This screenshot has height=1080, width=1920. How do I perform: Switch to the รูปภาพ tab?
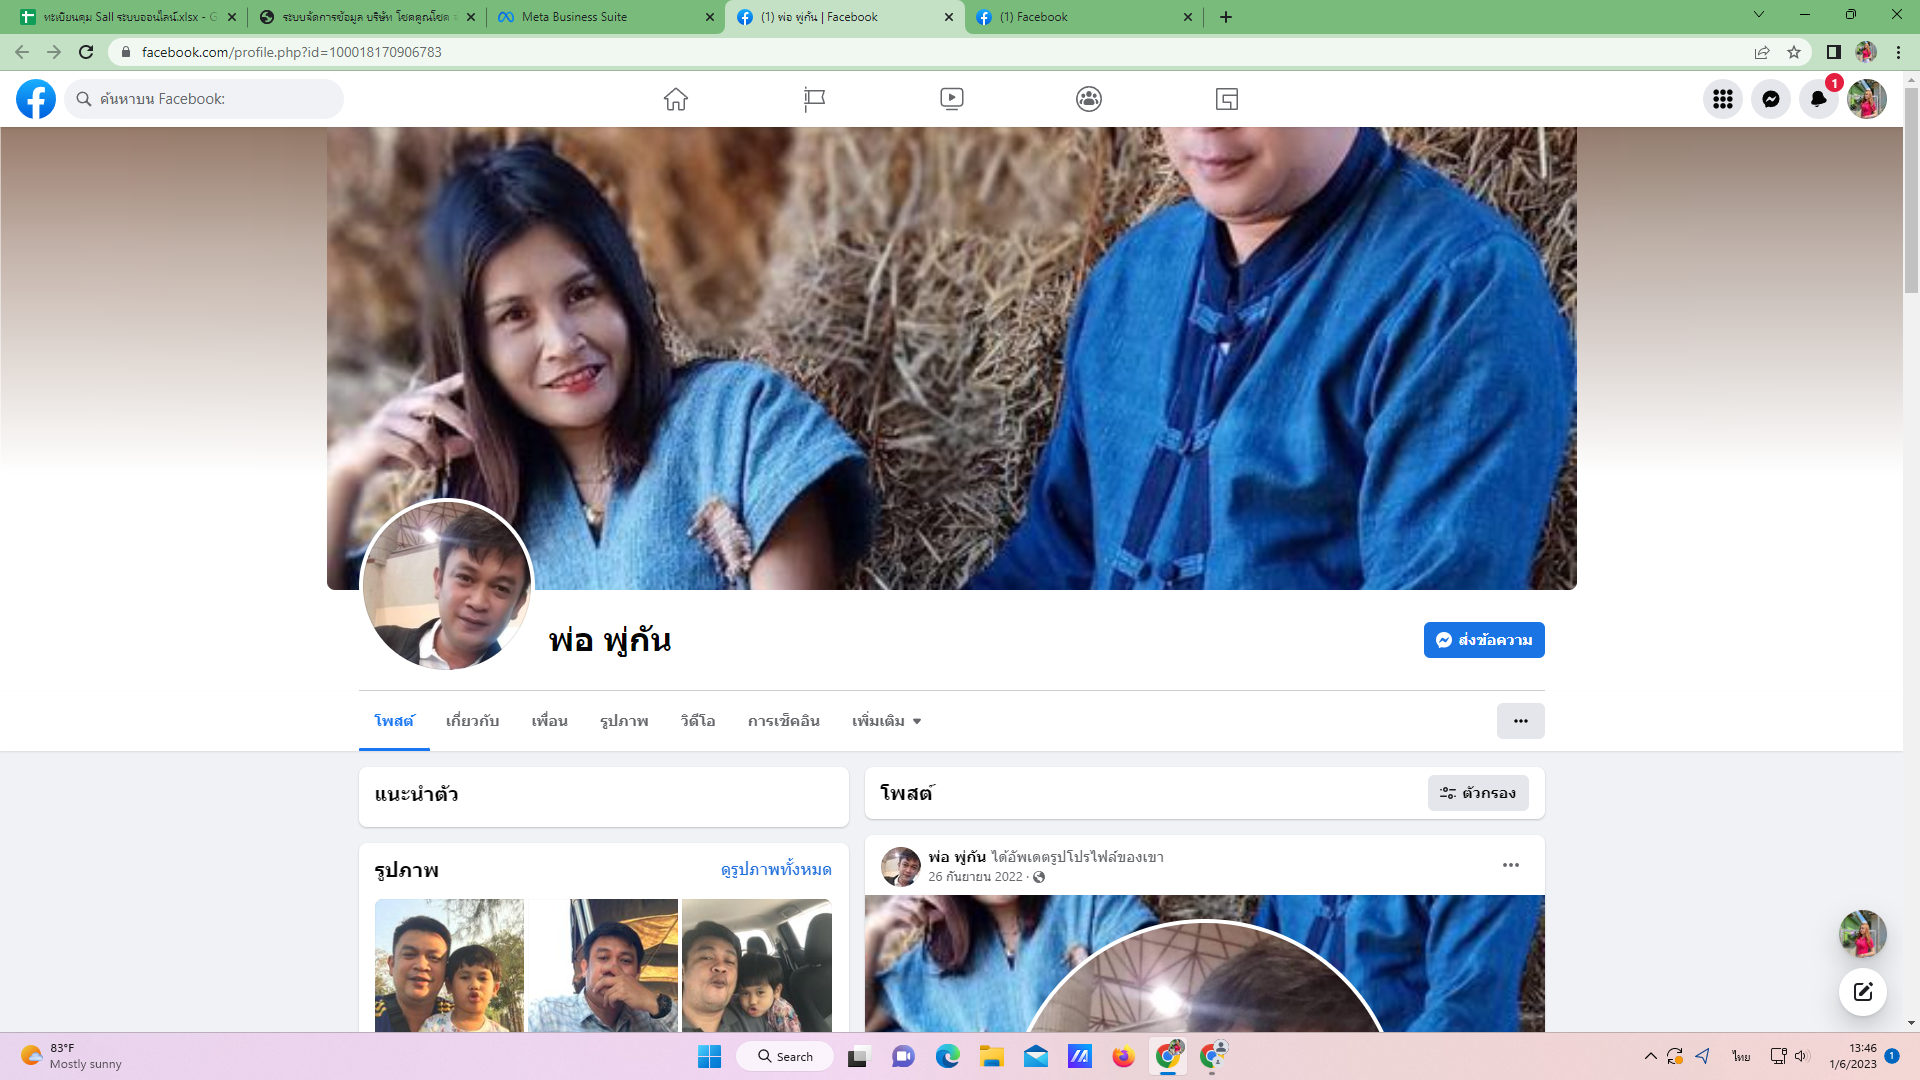[624, 721]
